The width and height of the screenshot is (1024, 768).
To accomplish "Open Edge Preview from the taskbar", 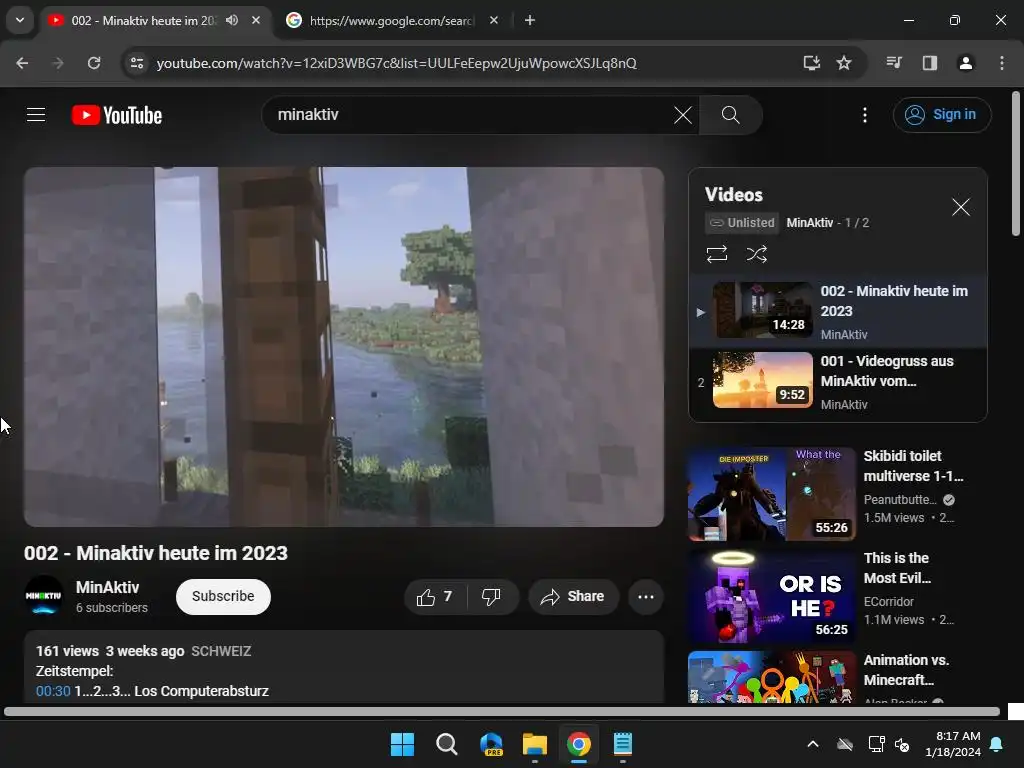I will (x=491, y=744).
